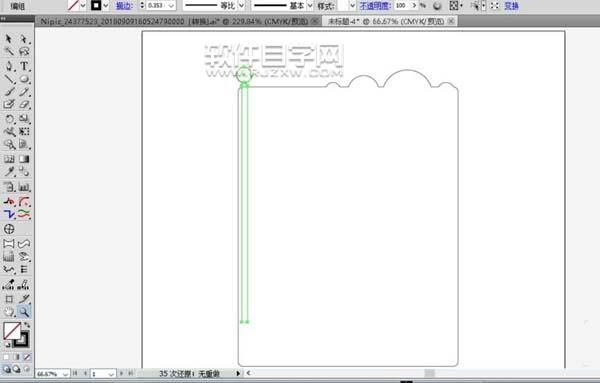This screenshot has width=600, height=383.
Task: Select the Zoom magnifier tool
Action: (24, 312)
